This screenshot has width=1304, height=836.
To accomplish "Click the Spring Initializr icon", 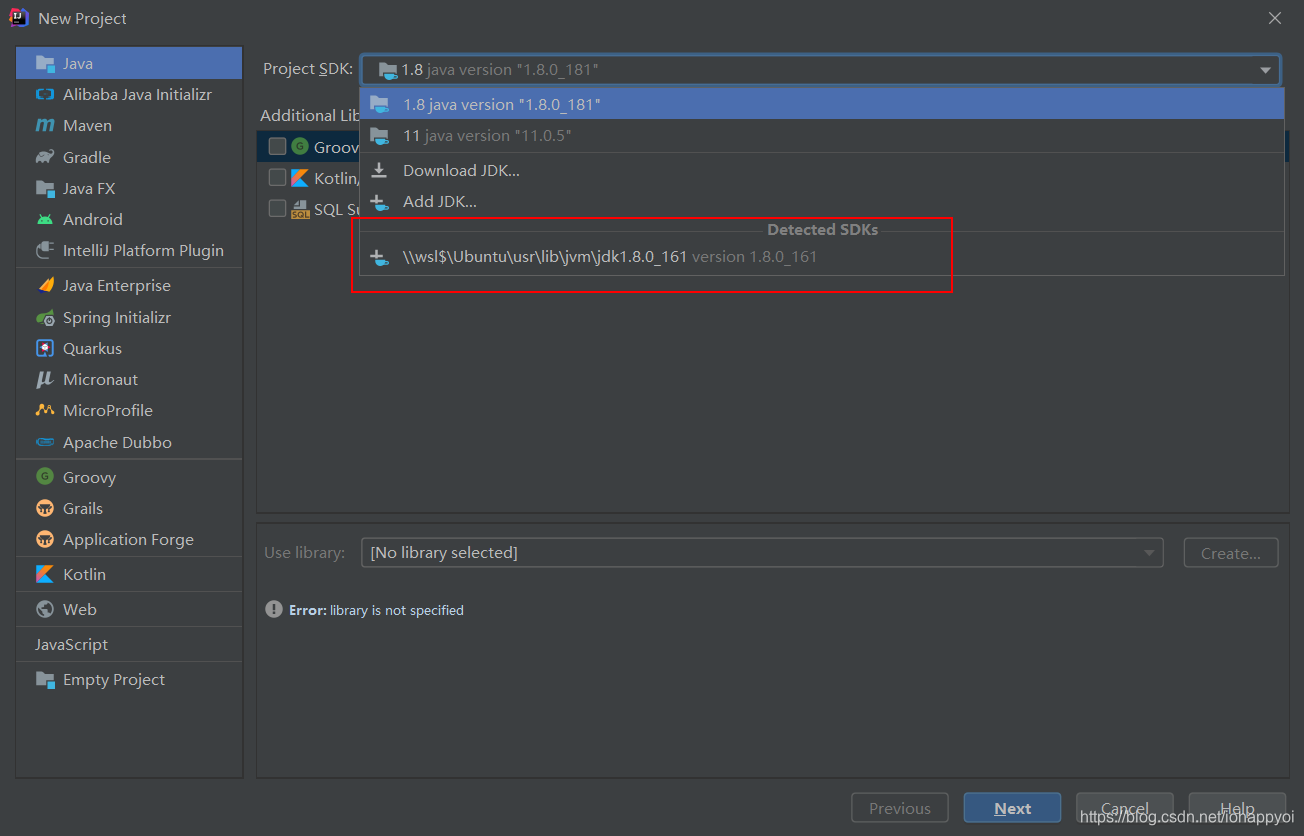I will [45, 317].
